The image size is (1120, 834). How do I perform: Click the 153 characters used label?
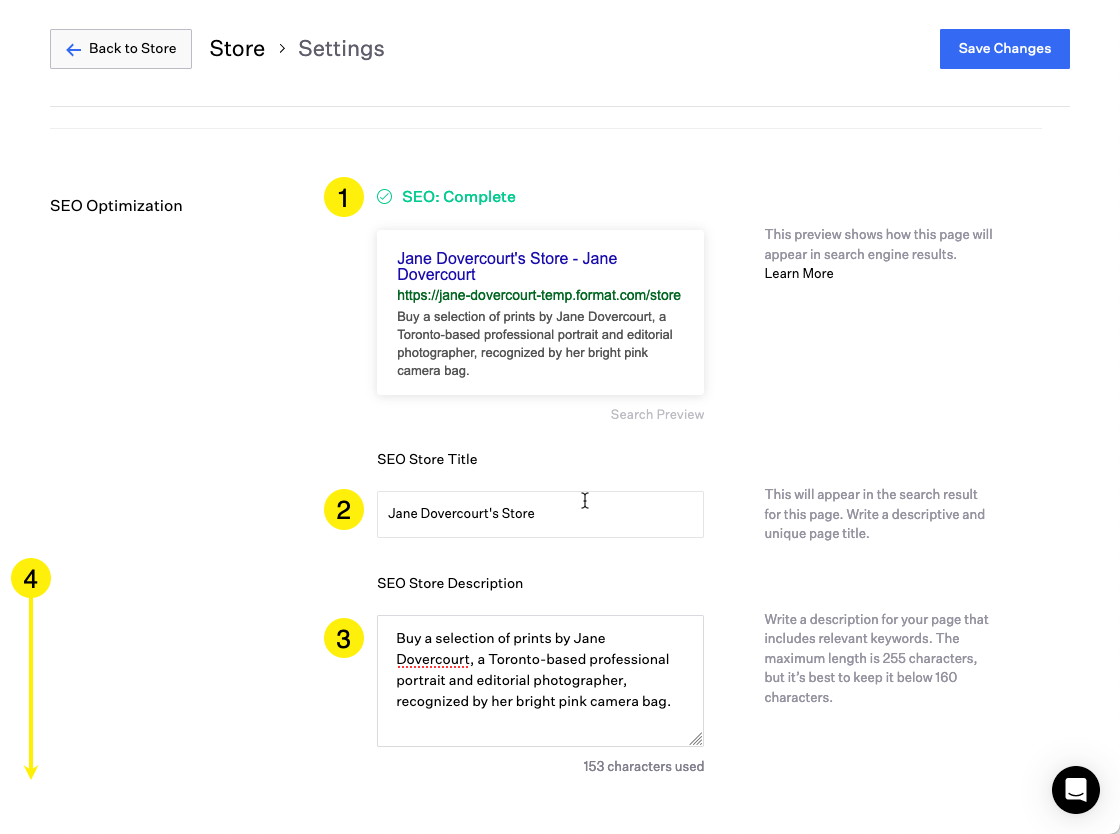643,766
